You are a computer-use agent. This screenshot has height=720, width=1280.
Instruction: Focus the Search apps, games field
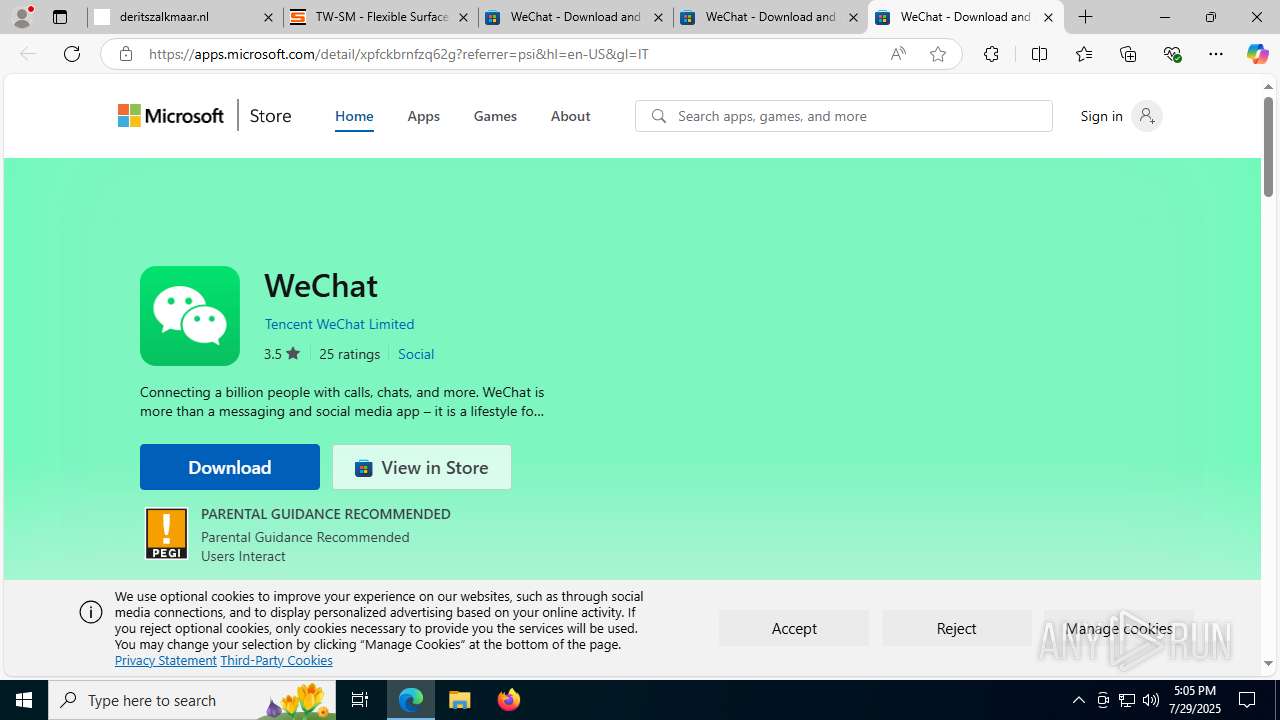tap(844, 116)
